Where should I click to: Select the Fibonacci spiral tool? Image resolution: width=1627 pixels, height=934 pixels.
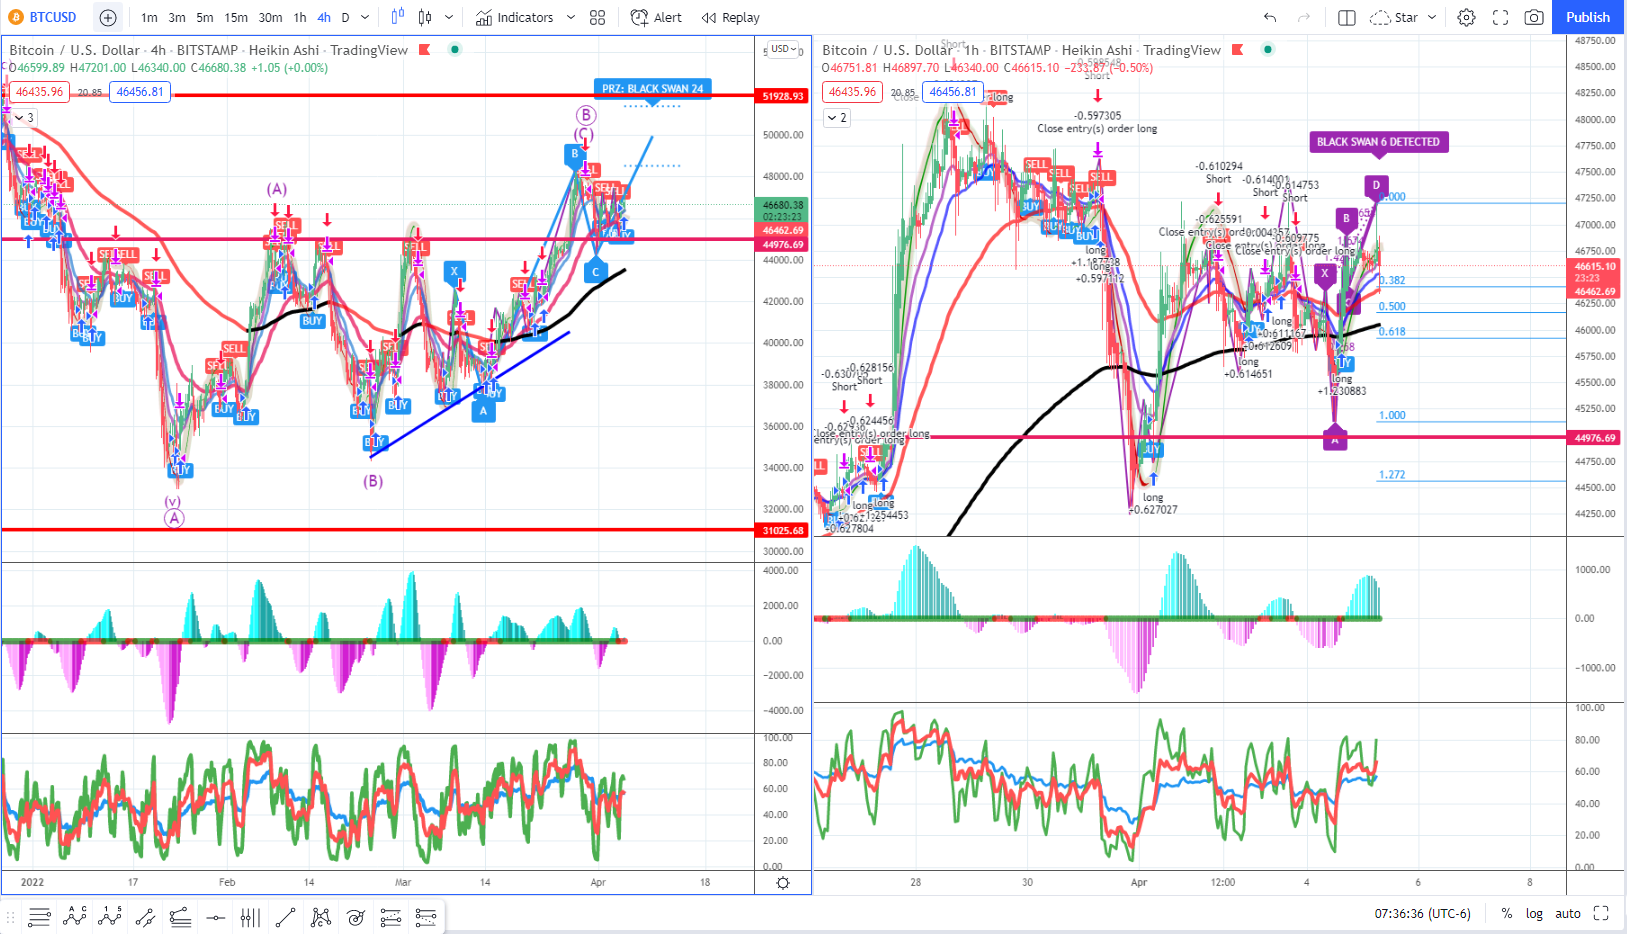(355, 916)
